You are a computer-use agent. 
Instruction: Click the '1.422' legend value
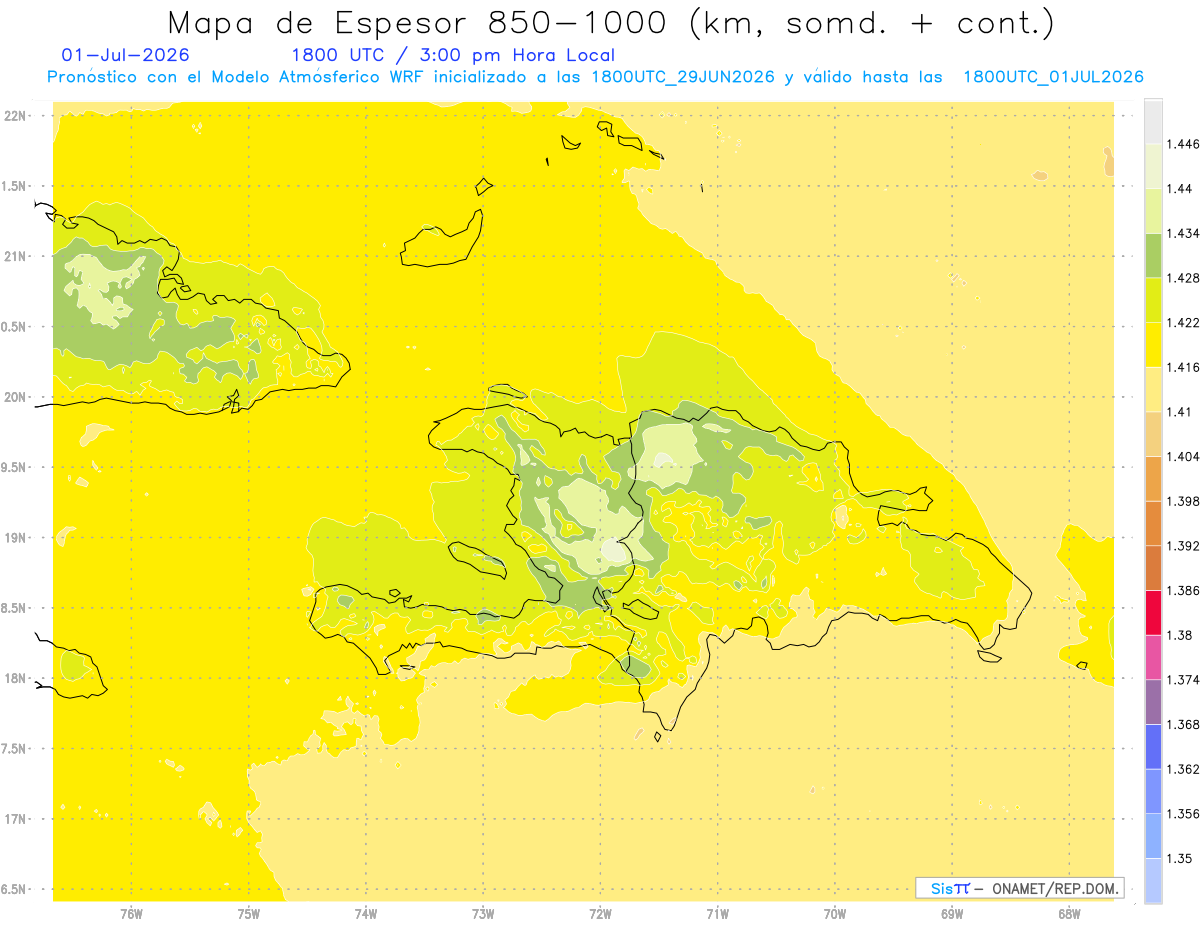pyautogui.click(x=1183, y=323)
